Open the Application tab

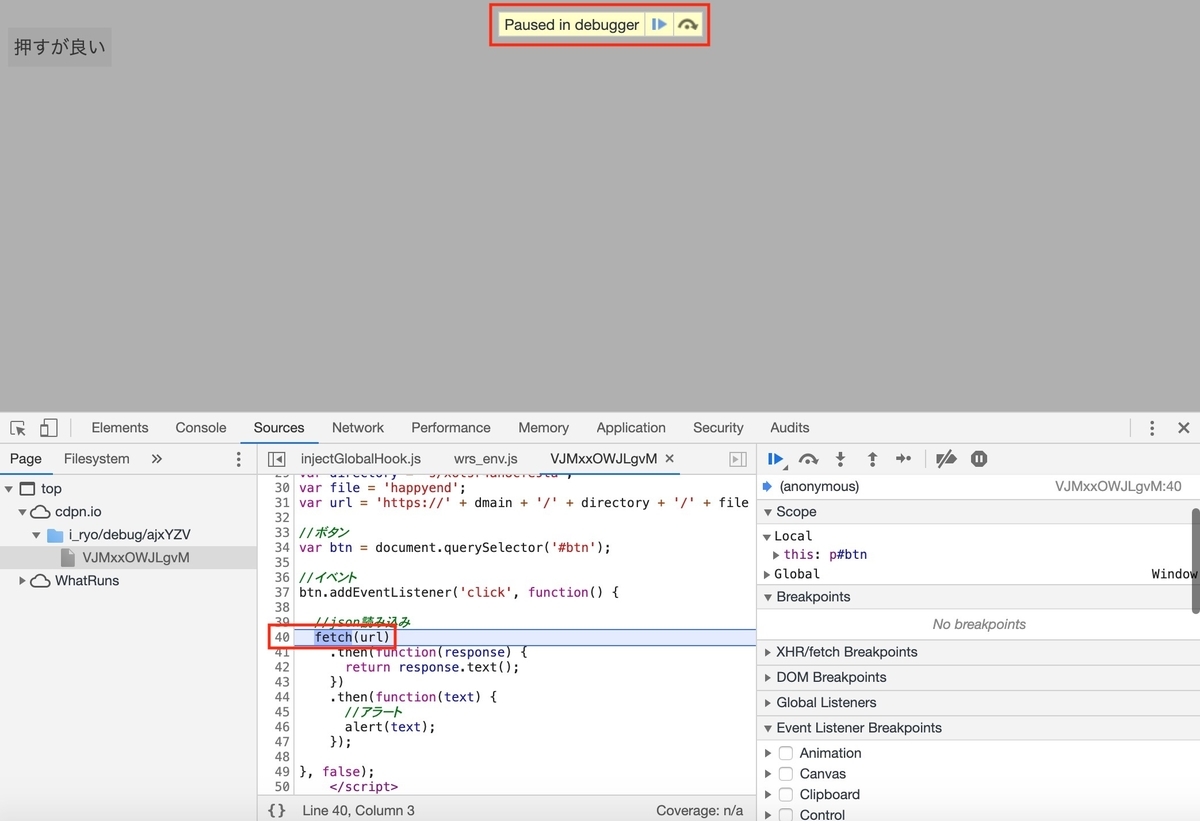(x=631, y=428)
